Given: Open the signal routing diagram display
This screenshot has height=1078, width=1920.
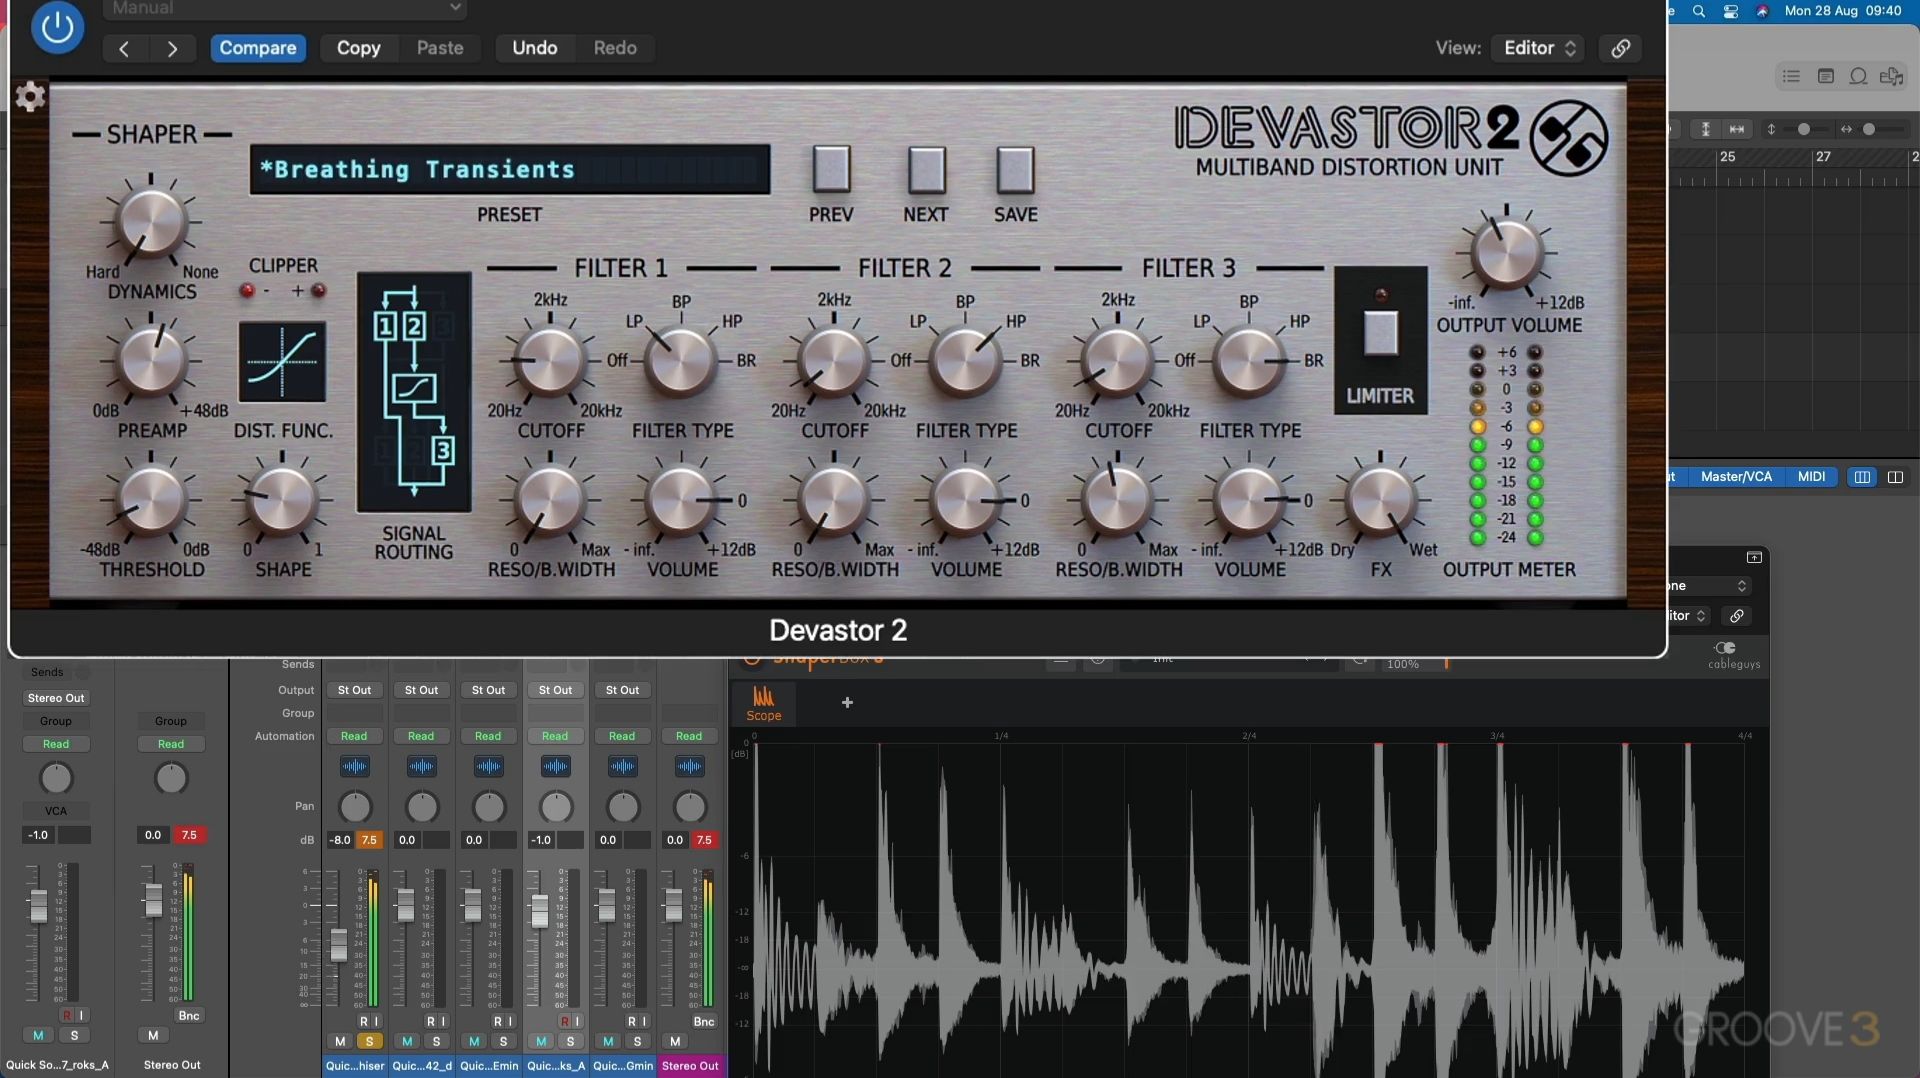Looking at the screenshot, I should (414, 392).
